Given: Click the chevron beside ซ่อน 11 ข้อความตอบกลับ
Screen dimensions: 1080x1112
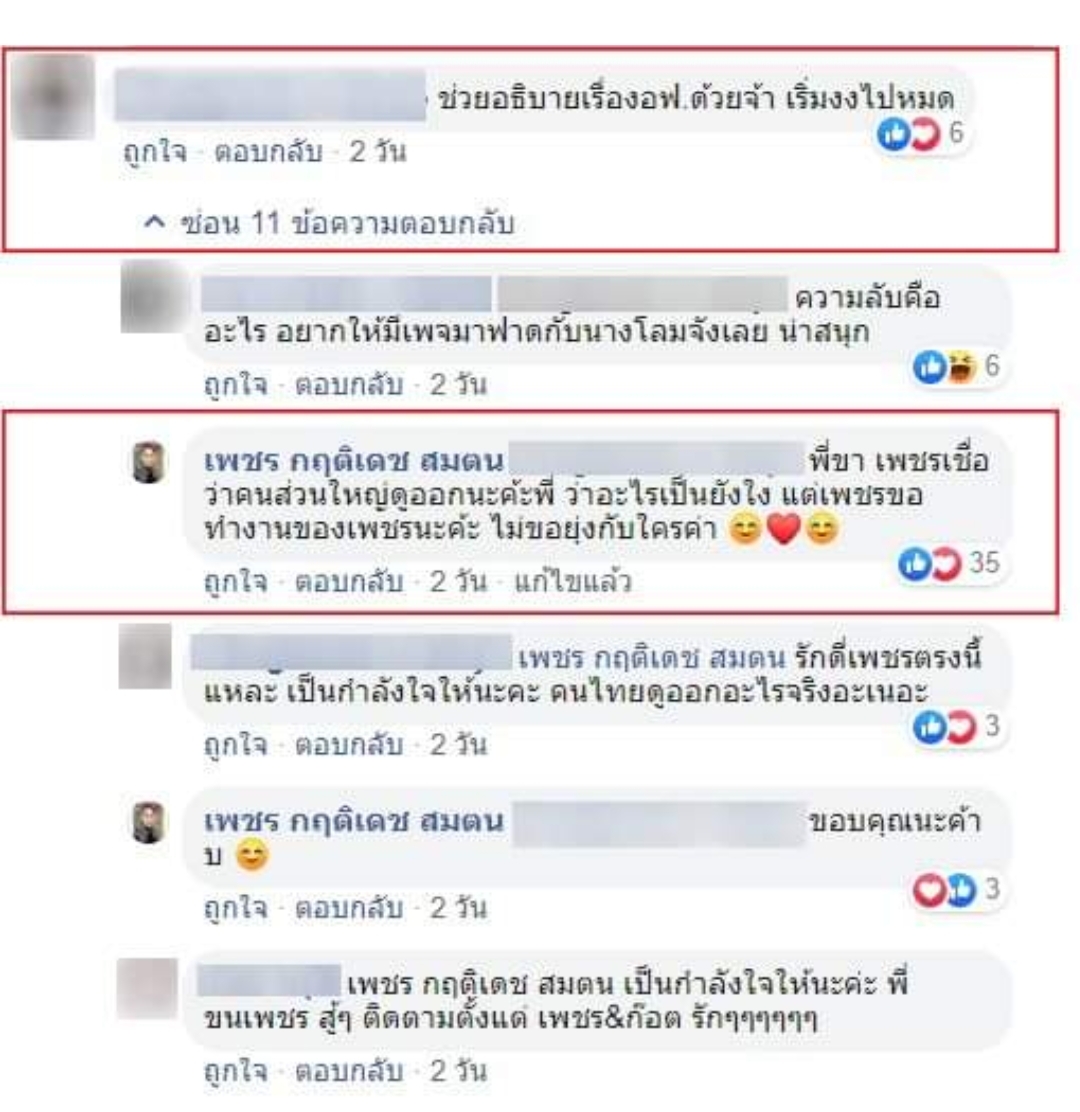Looking at the screenshot, I should (154, 223).
